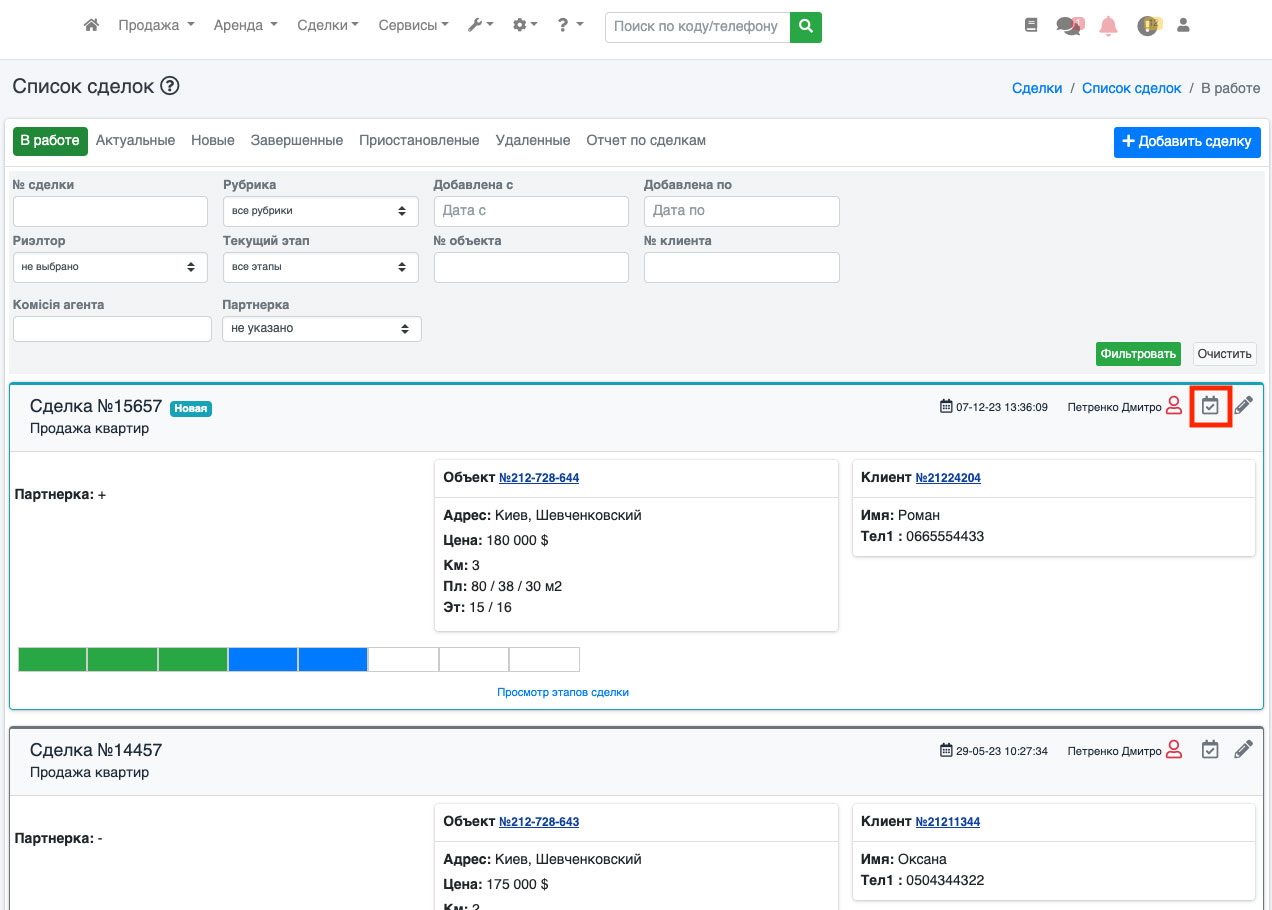Click the notifications bell icon
Viewport: 1272px width, 910px height.
point(1108,27)
